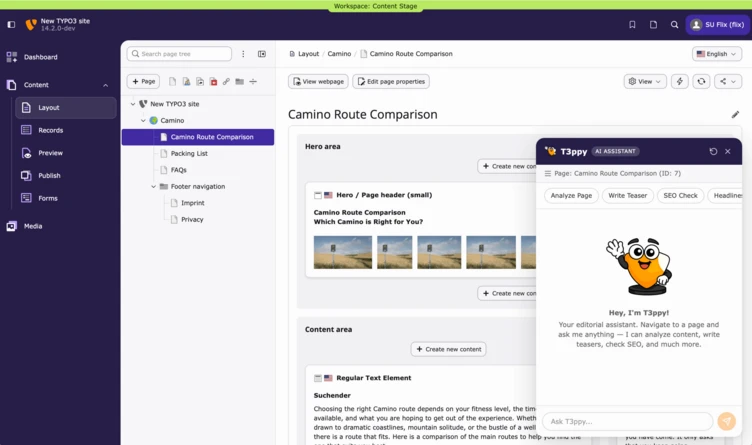This screenshot has height=445, width=752.
Task: Click the + Page button
Action: click(143, 82)
